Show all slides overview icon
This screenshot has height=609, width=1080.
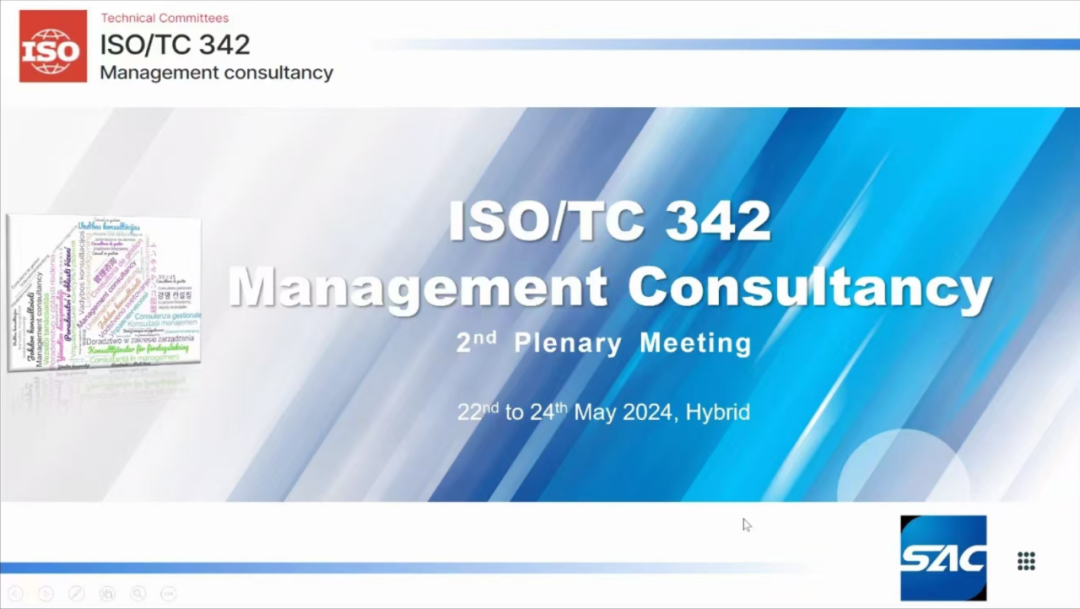coord(107,593)
